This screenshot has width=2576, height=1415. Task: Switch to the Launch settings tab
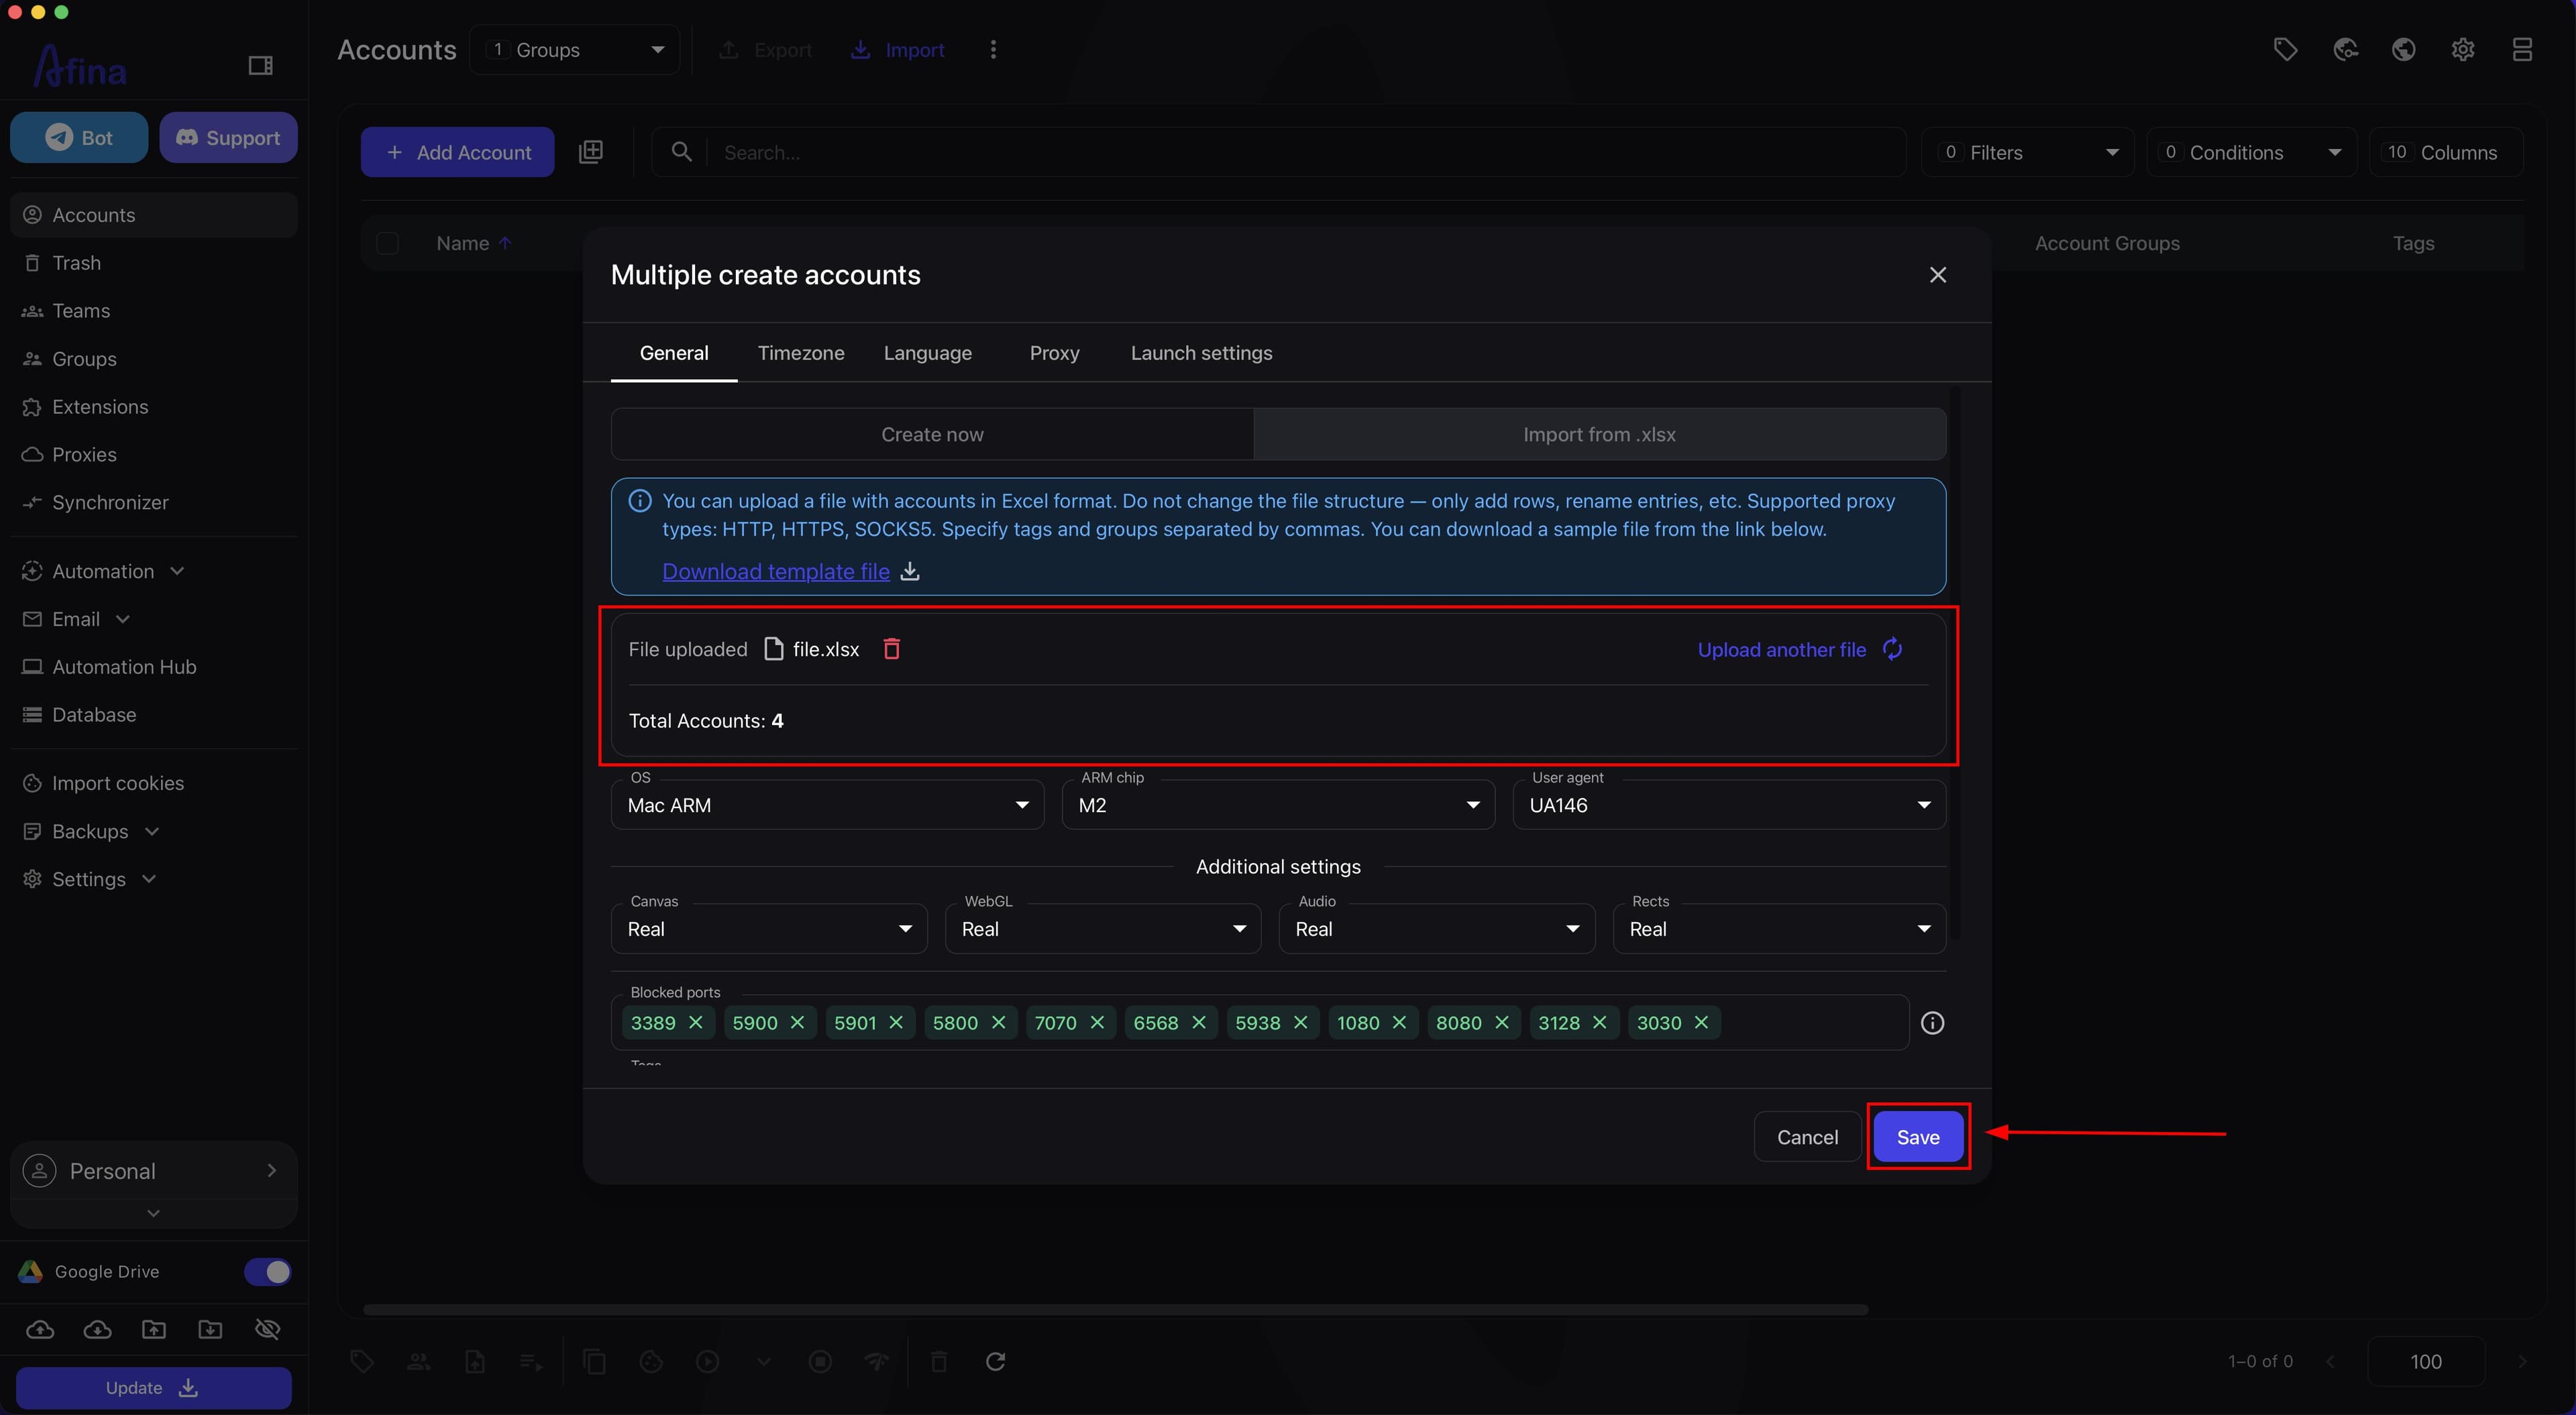tap(1201, 353)
